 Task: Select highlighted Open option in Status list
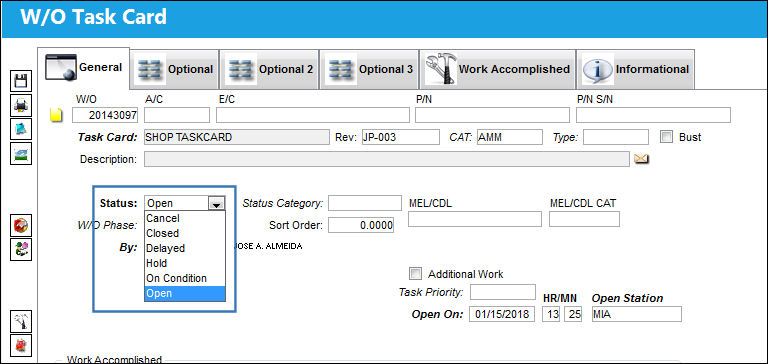(x=185, y=293)
